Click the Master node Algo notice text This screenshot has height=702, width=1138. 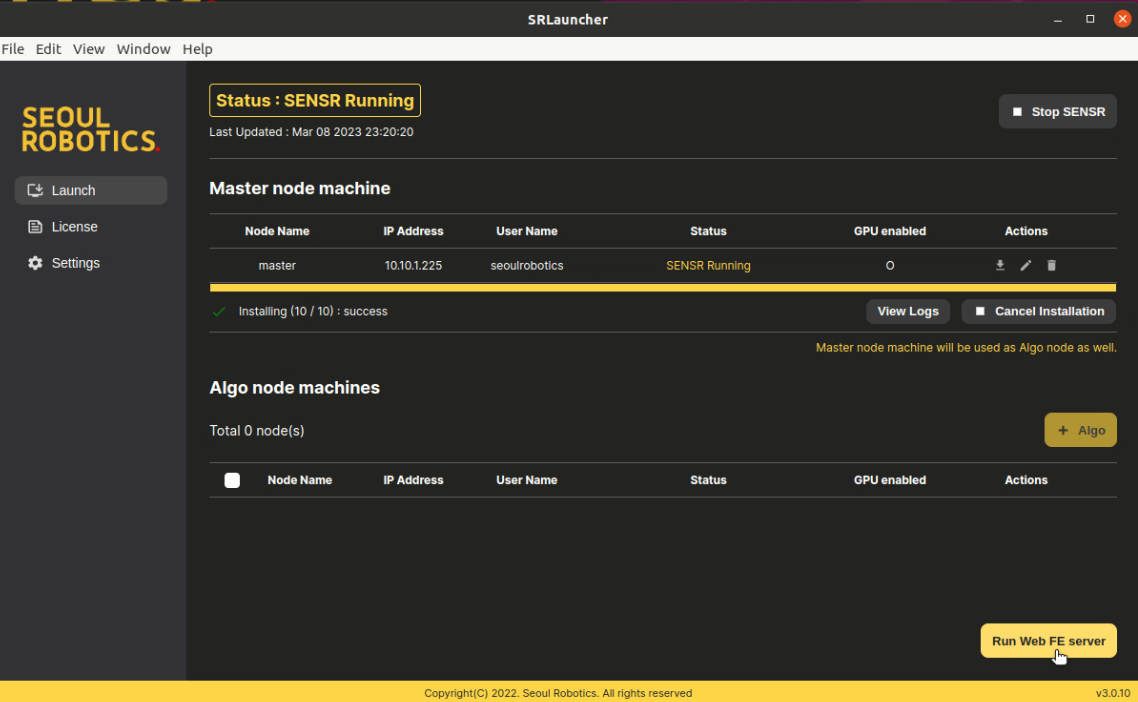pos(966,348)
